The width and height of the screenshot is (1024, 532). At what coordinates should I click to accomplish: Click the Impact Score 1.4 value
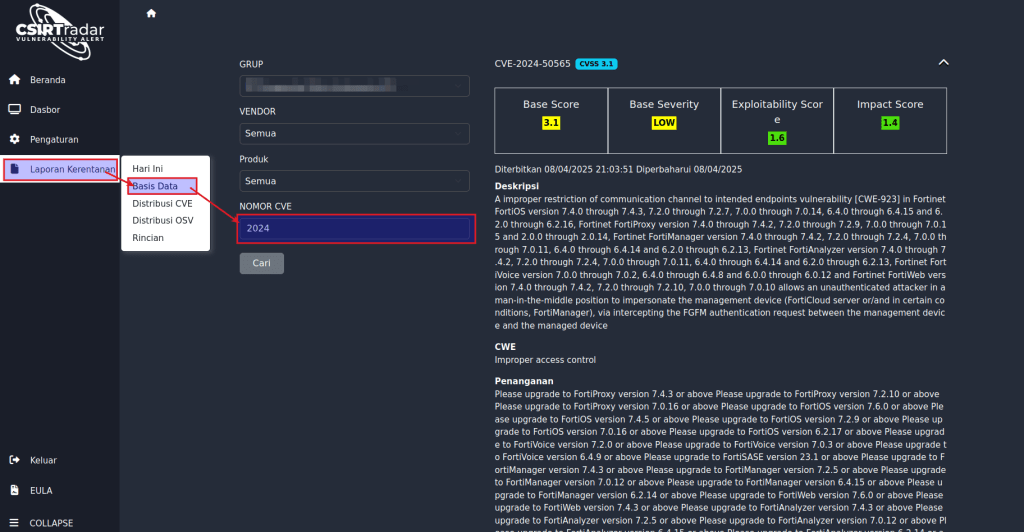(889, 123)
